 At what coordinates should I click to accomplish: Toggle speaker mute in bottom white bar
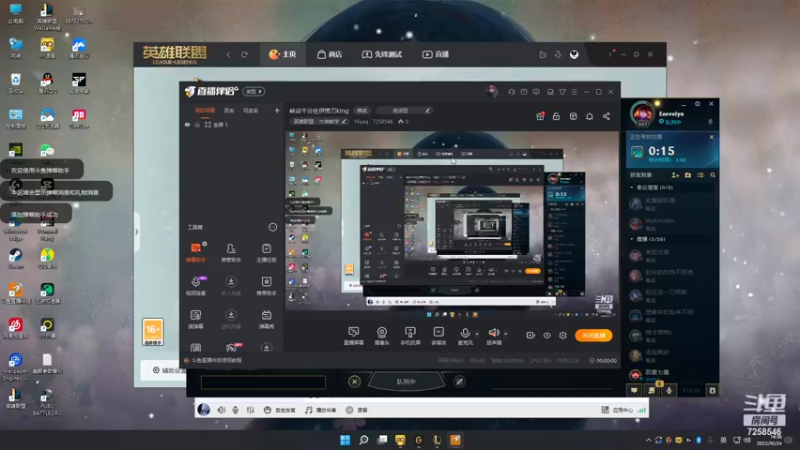(221, 410)
